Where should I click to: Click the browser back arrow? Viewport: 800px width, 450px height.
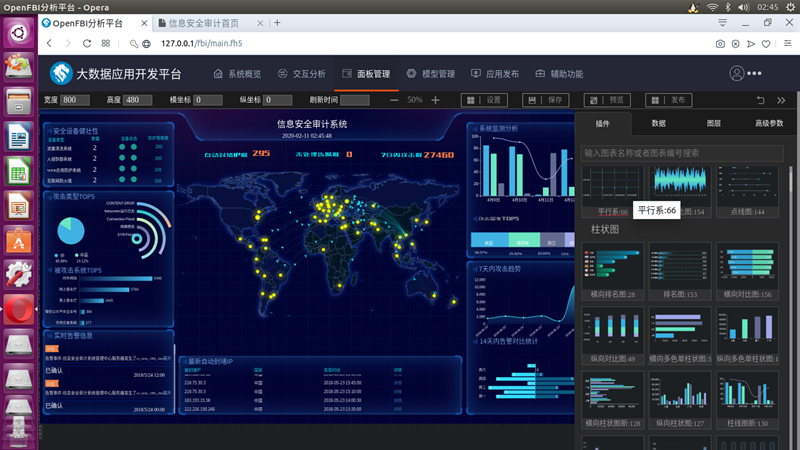click(49, 43)
